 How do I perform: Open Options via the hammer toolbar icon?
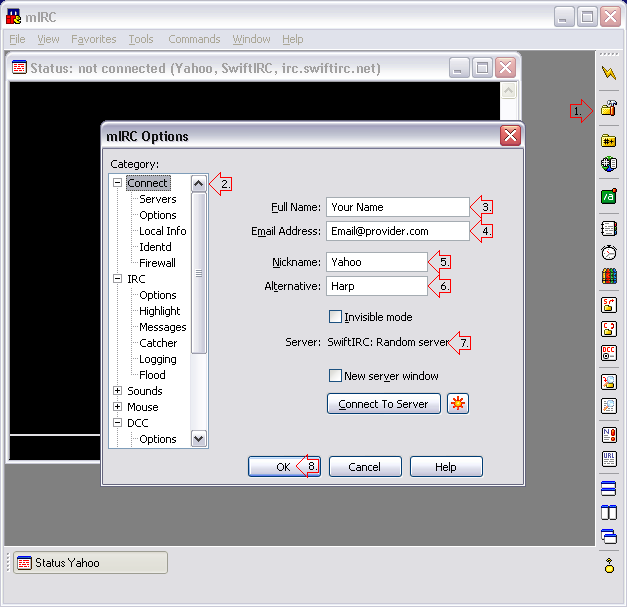point(609,108)
